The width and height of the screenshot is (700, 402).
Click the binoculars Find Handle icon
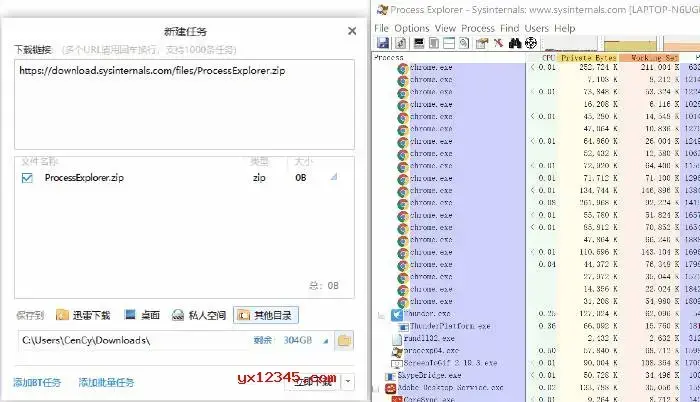point(515,43)
